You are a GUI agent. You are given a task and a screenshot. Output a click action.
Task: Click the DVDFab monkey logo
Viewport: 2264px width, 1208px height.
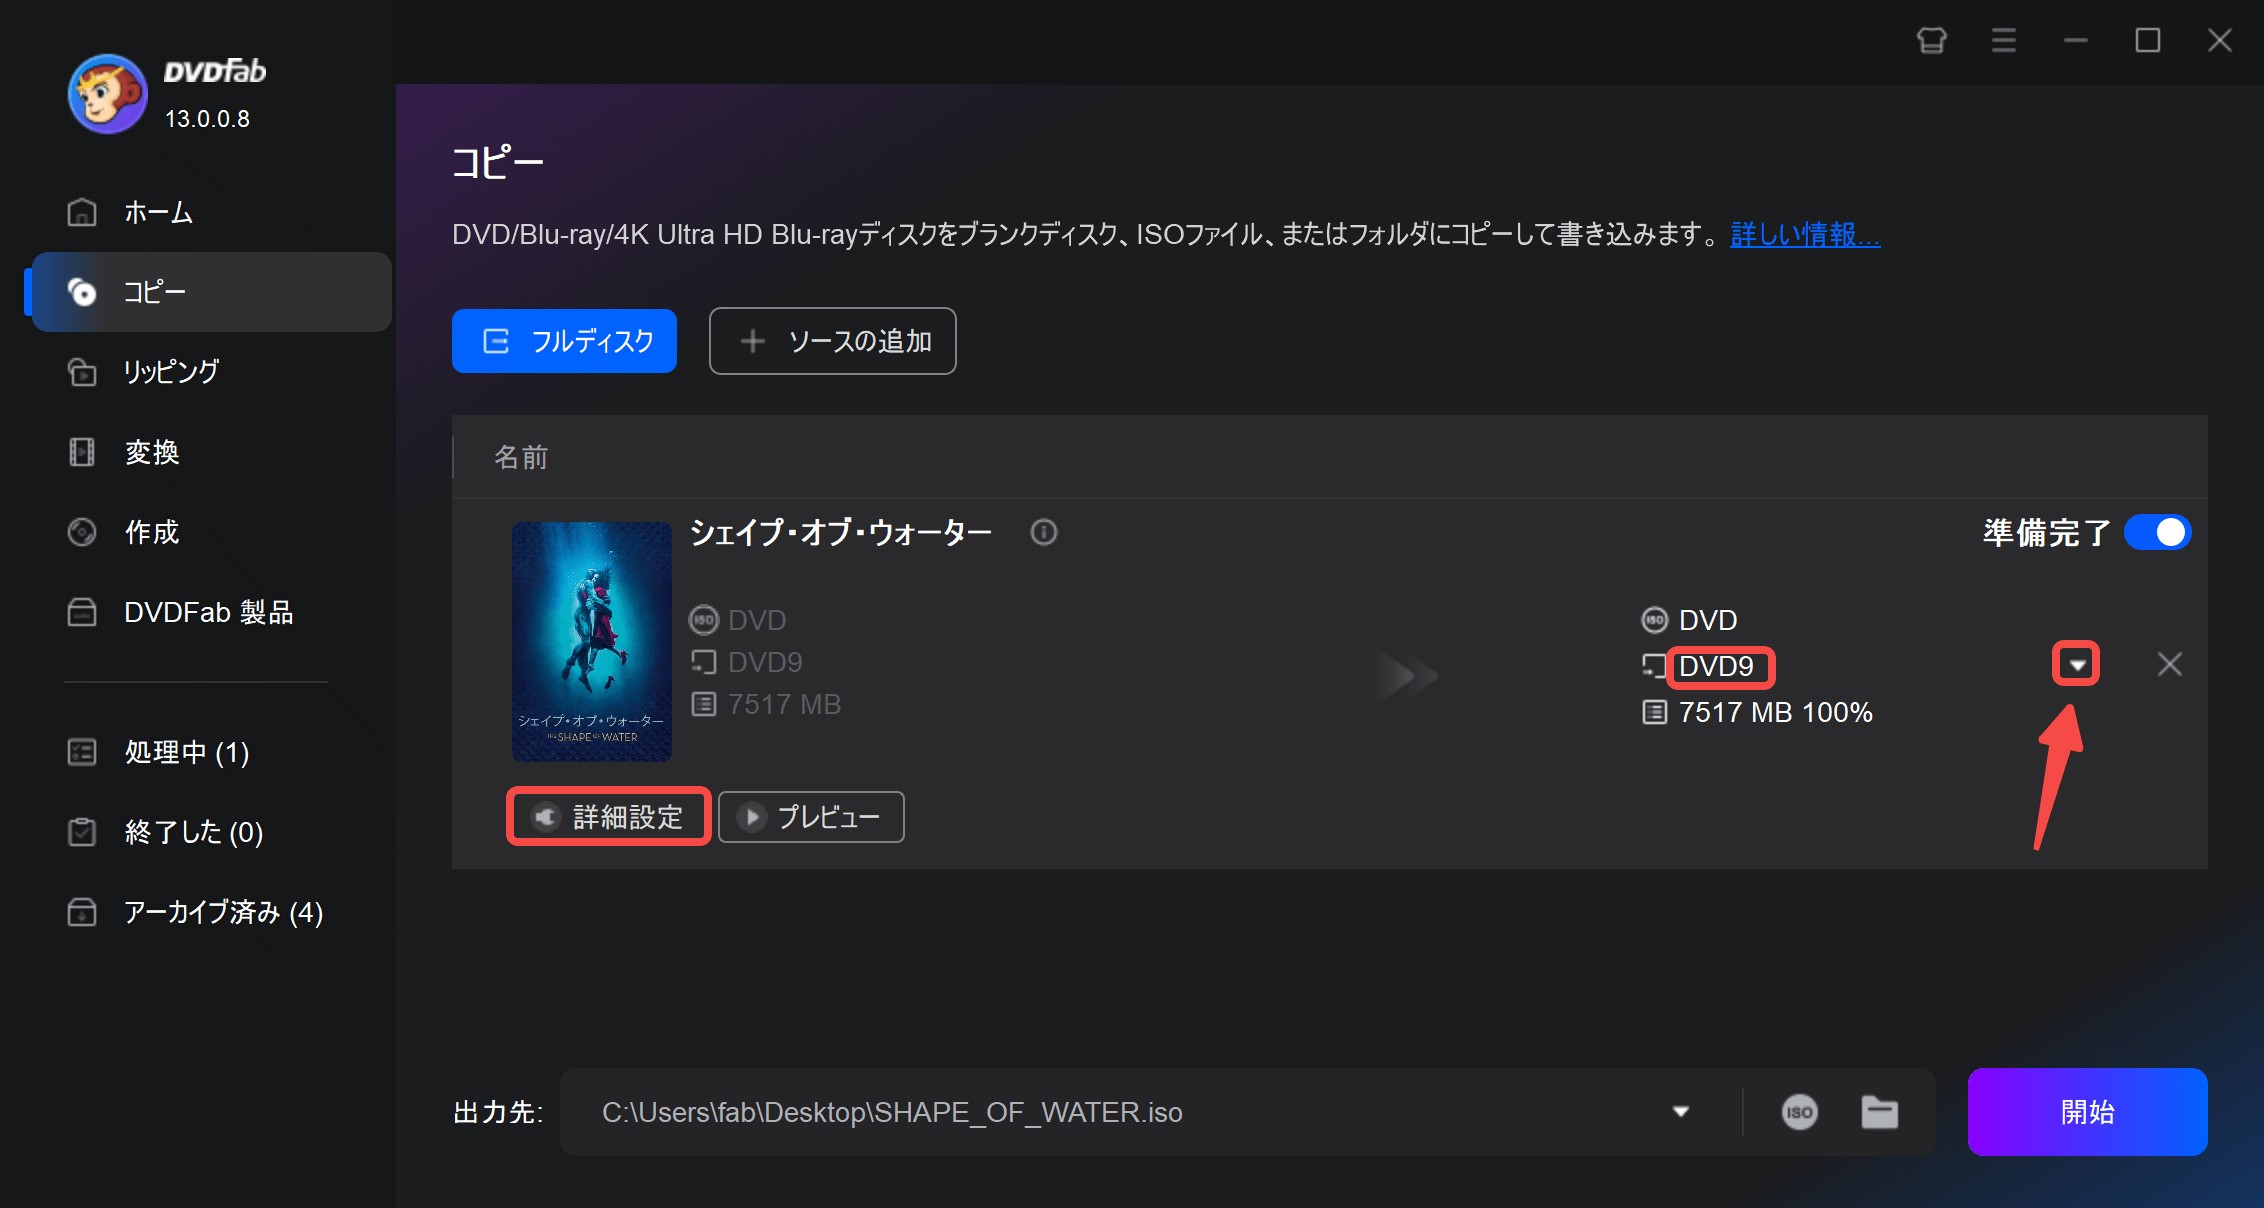click(x=107, y=93)
